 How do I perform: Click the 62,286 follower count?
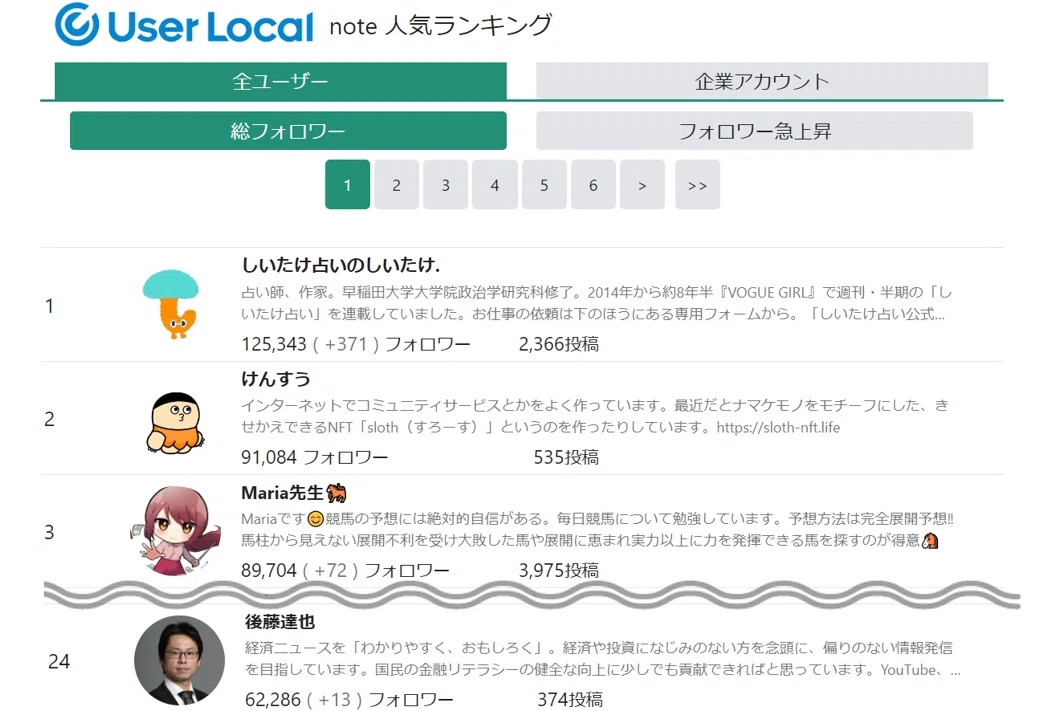273,700
